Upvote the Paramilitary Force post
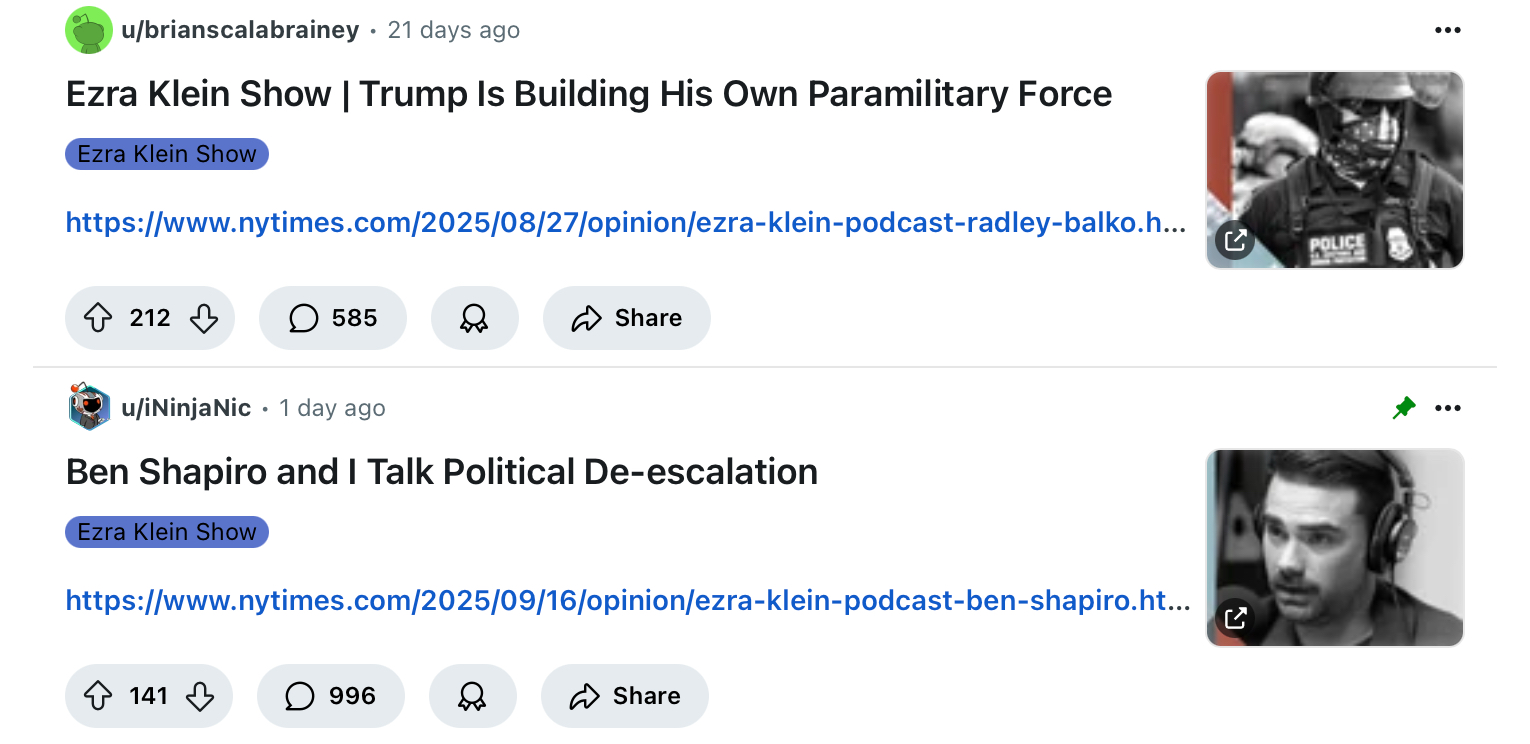Image resolution: width=1530 pixels, height=744 pixels. [x=97, y=318]
